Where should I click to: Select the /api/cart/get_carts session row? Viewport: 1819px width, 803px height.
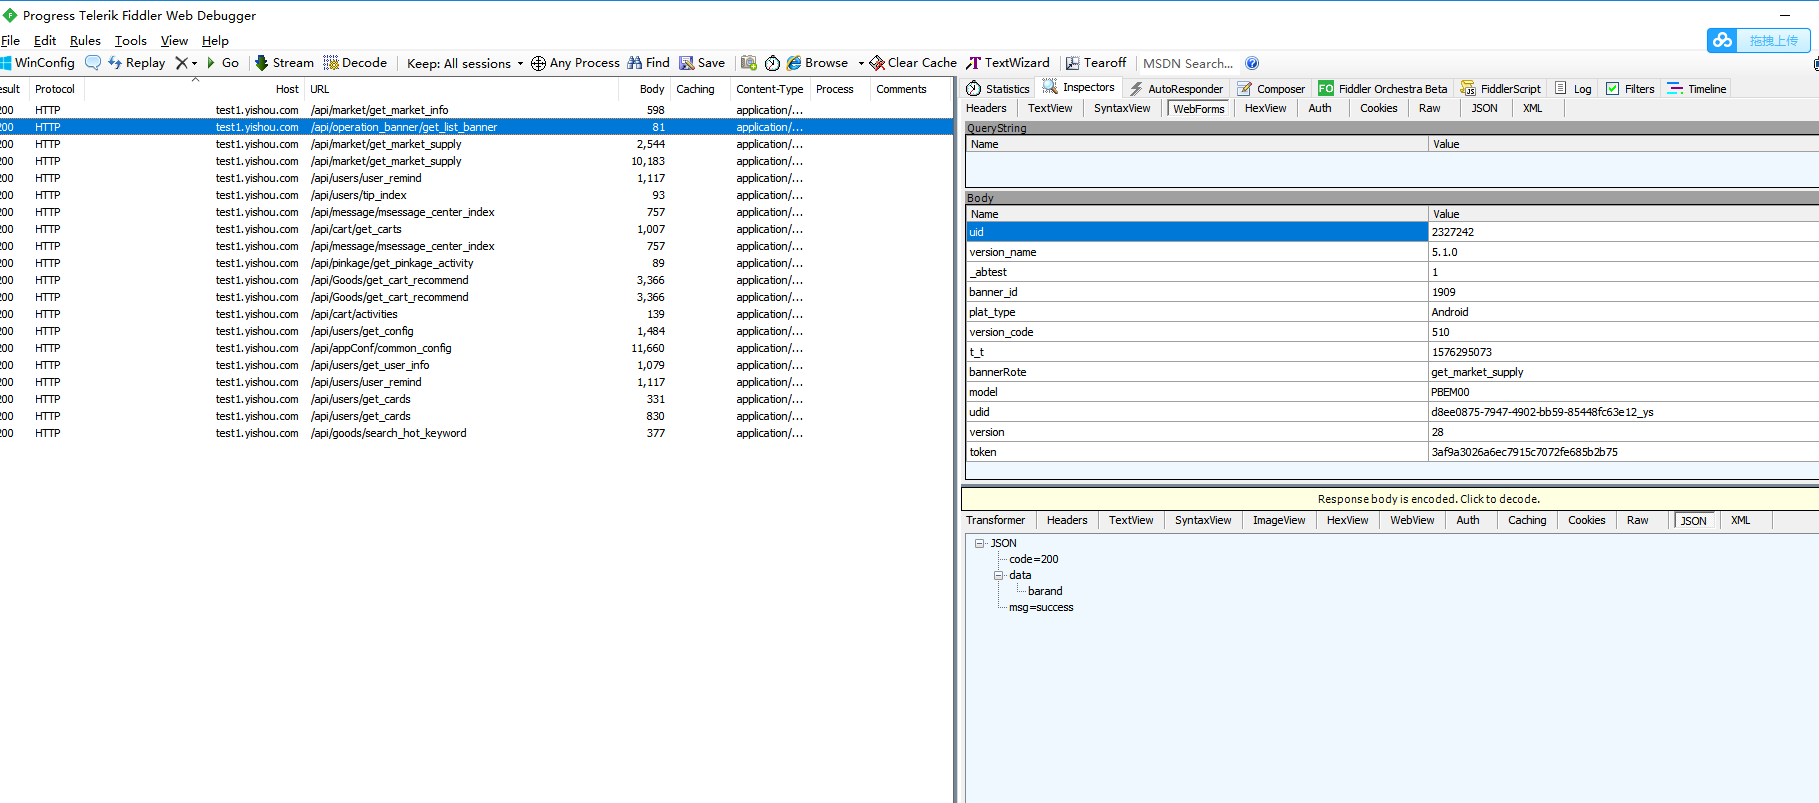click(476, 229)
